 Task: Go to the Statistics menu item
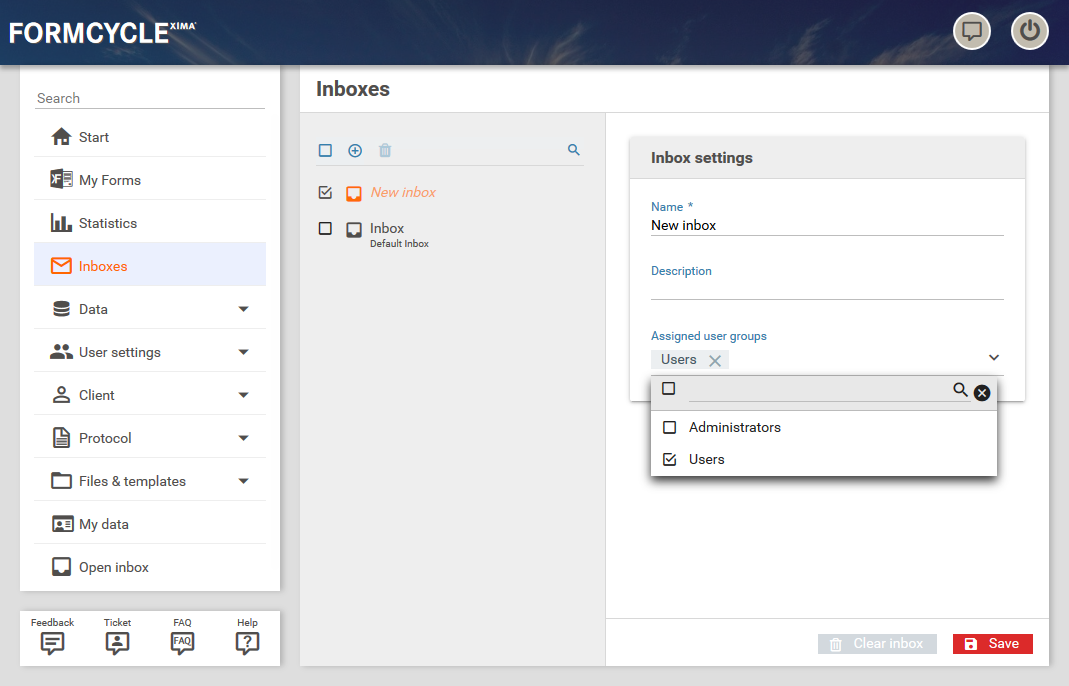tap(108, 223)
